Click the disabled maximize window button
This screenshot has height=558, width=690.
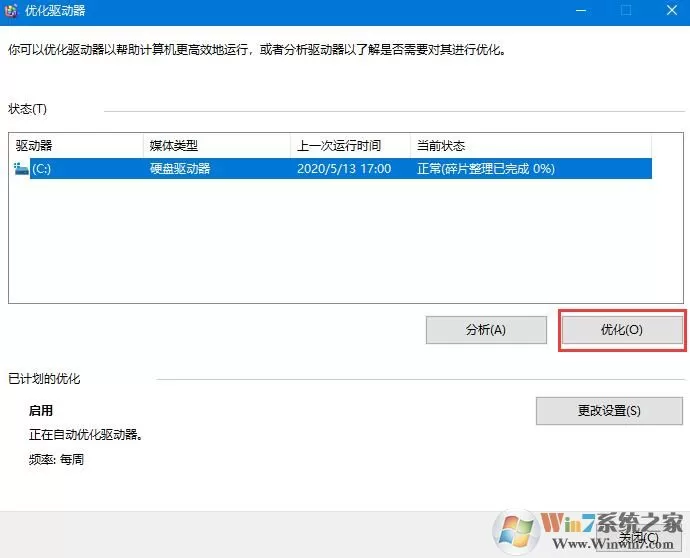click(626, 11)
